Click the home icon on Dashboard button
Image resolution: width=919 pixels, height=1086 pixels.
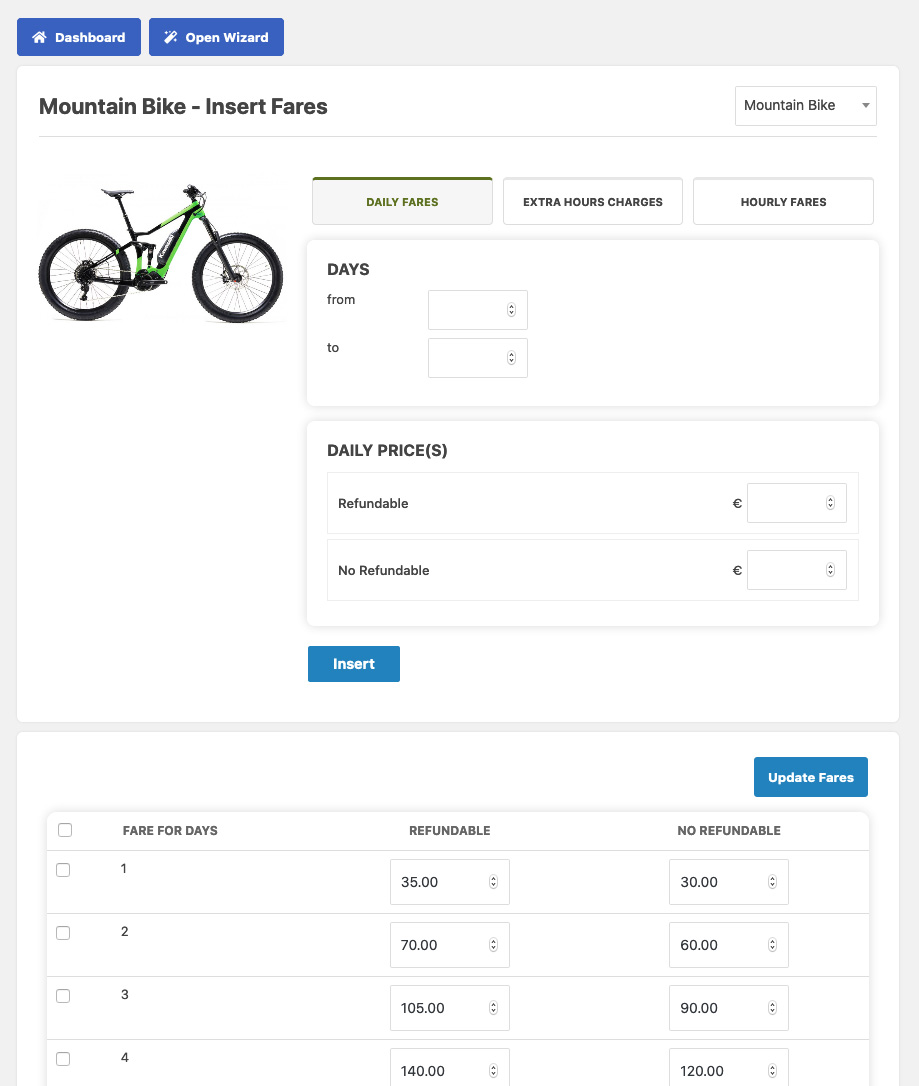[40, 38]
